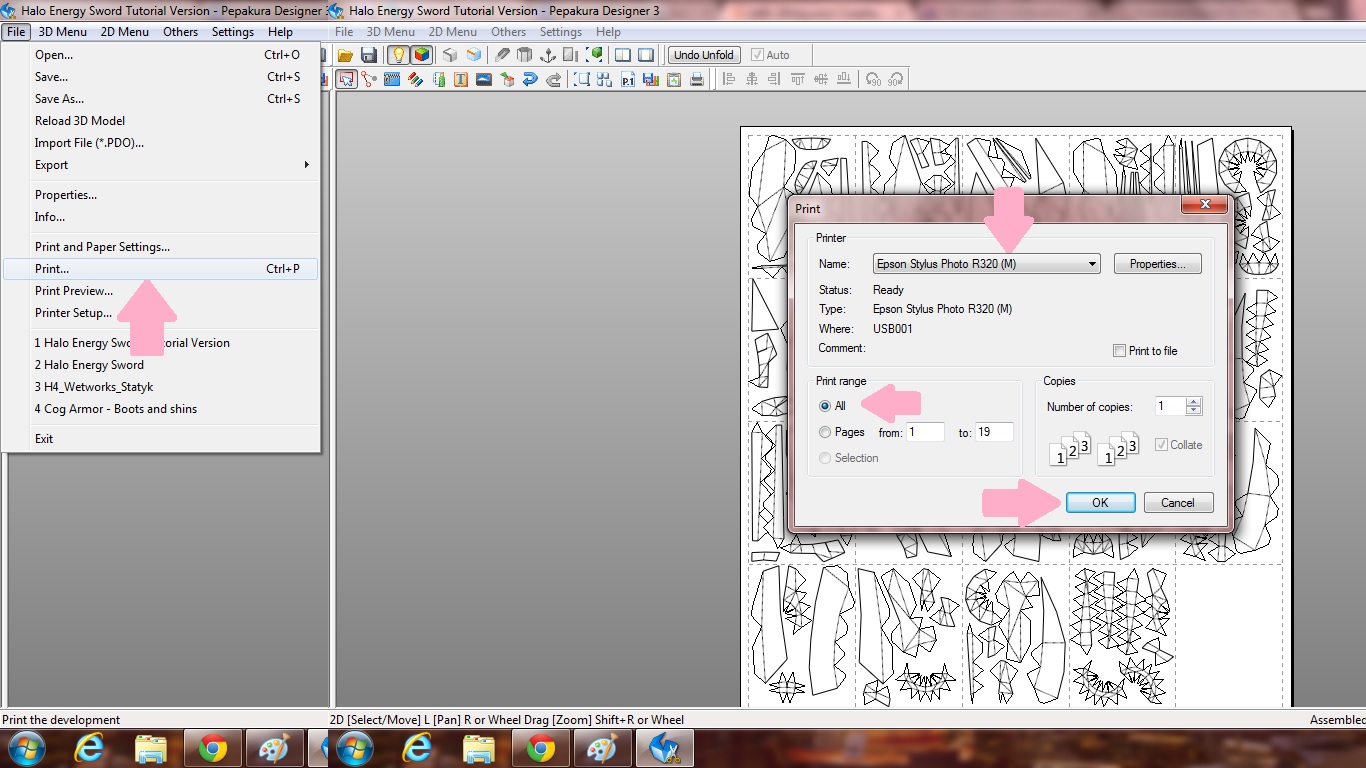Click the grey pencil toolbar icon
Screen dimensions: 1366x768
502,55
